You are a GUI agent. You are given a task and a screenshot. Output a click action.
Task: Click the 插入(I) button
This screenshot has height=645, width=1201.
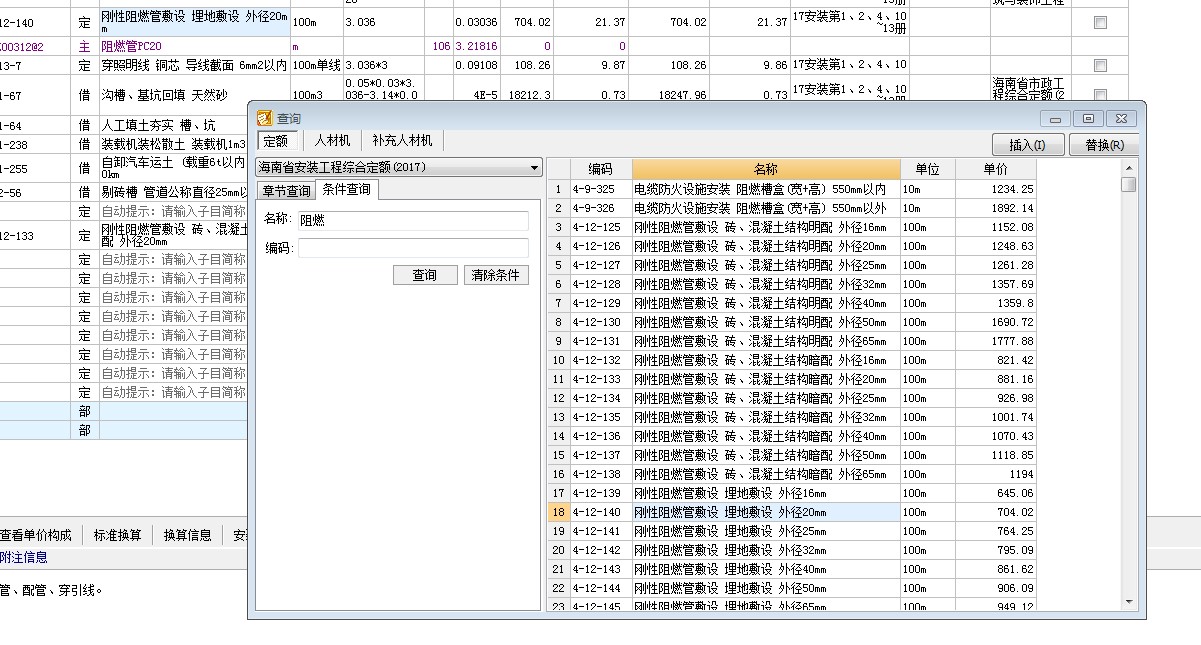1027,145
